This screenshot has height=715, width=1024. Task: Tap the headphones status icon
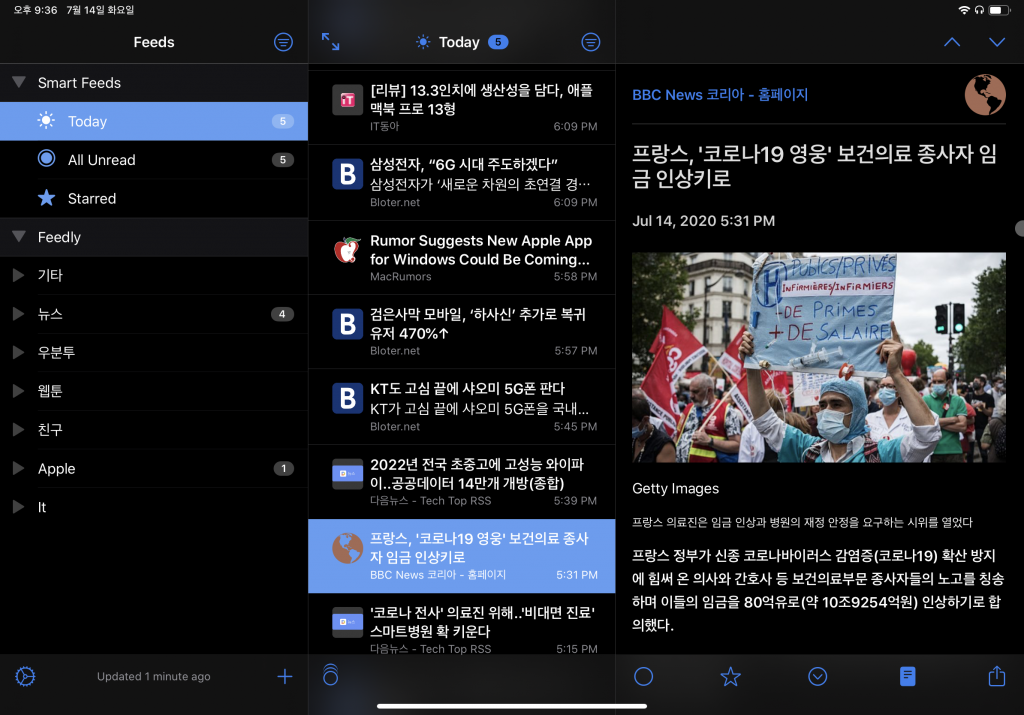[x=979, y=10]
